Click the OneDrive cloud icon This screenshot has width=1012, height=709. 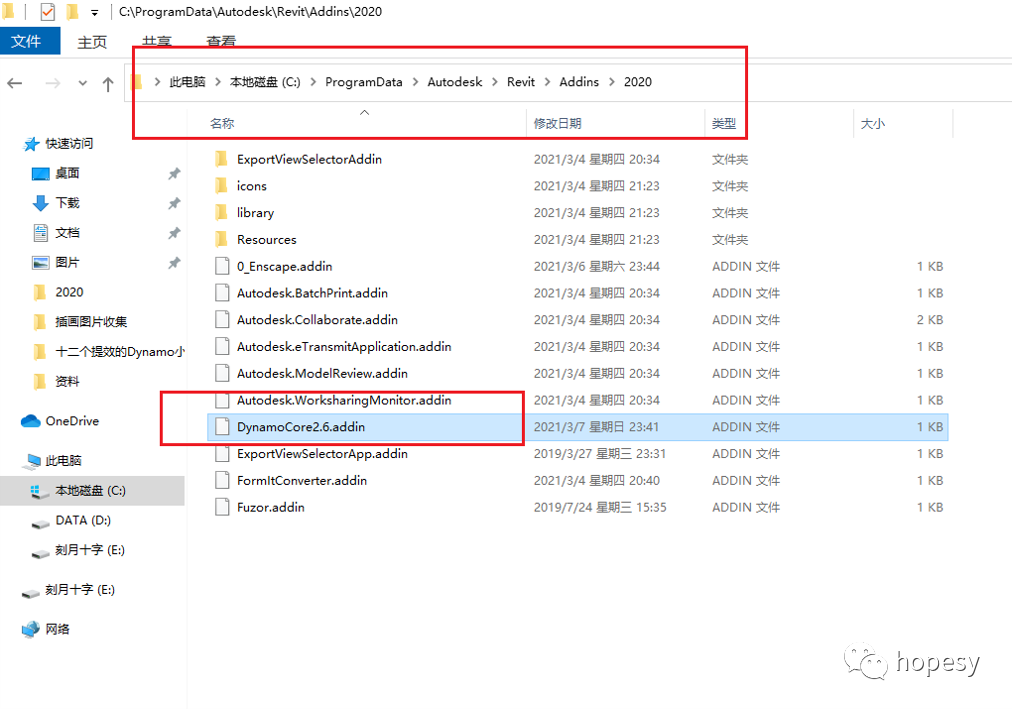point(30,421)
